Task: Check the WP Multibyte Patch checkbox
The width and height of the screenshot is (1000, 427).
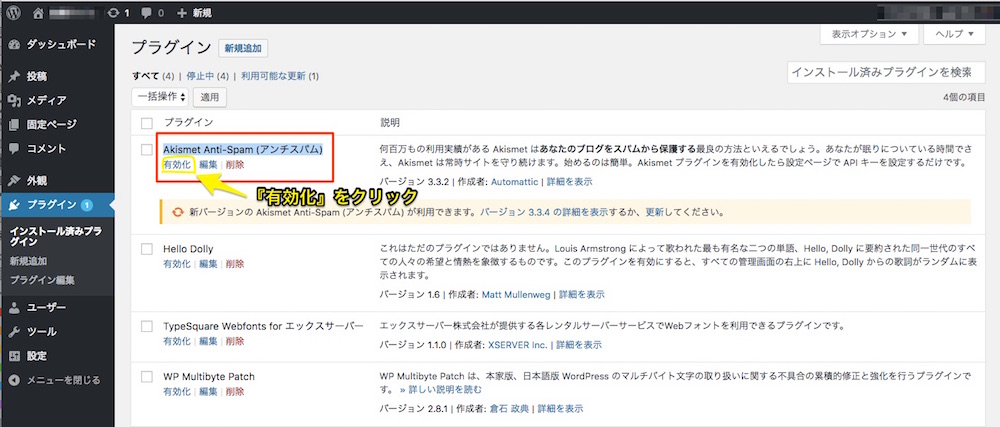Action: coord(147,377)
